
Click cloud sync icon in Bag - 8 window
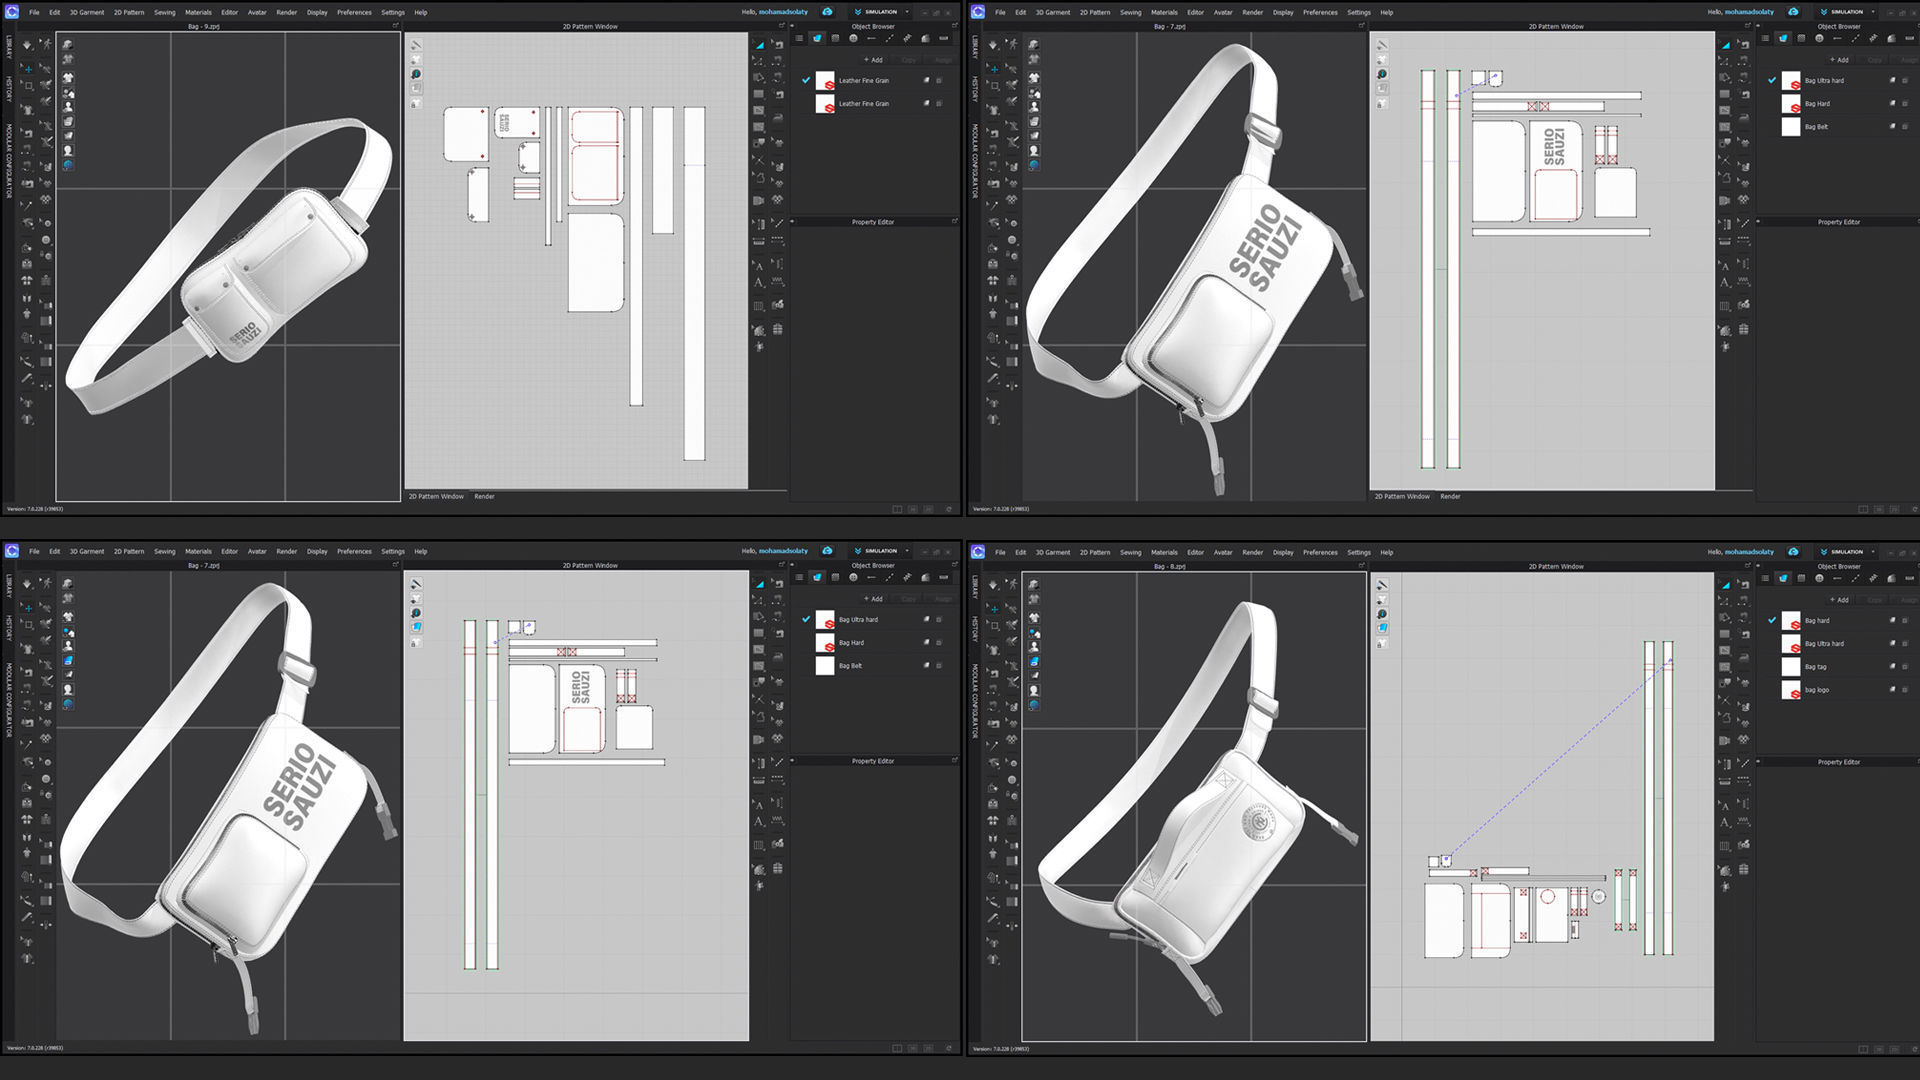coord(1793,551)
